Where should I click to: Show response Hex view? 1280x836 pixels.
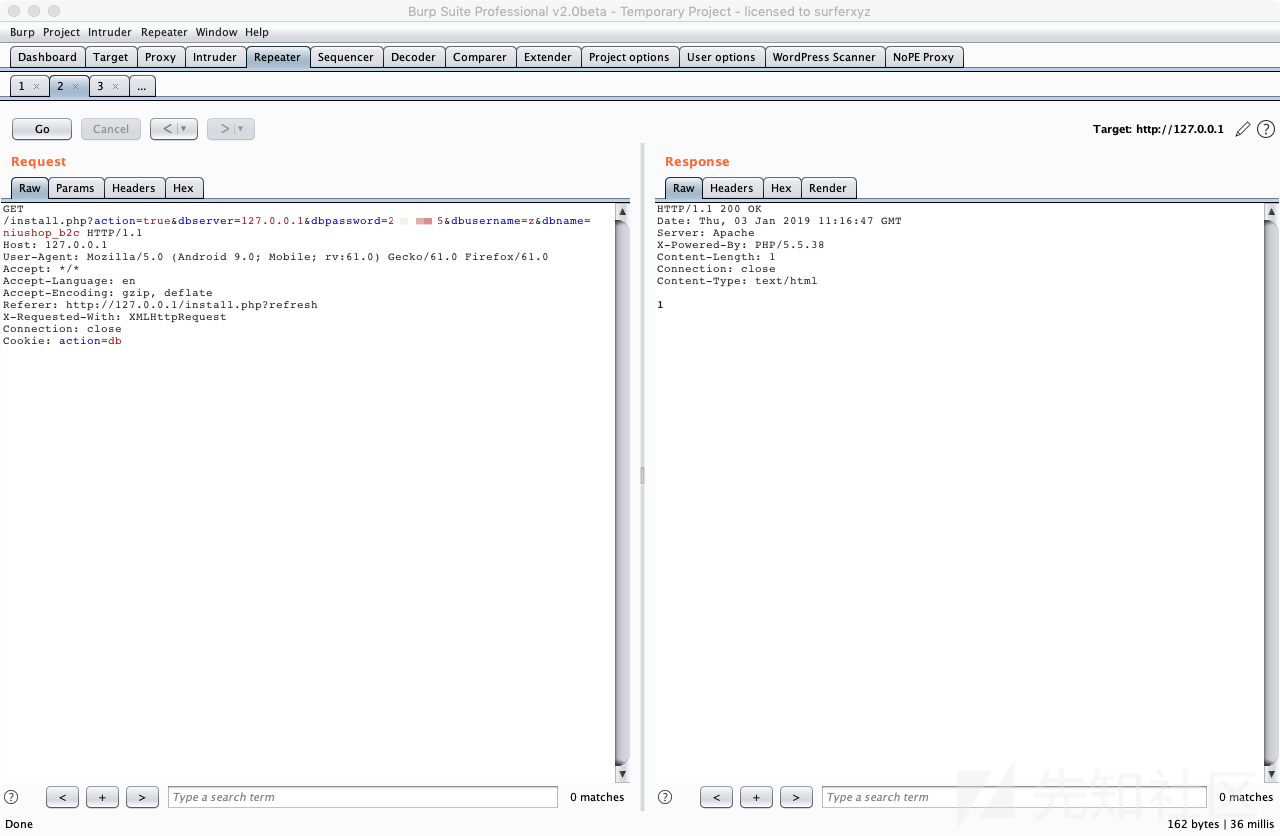tap(781, 188)
